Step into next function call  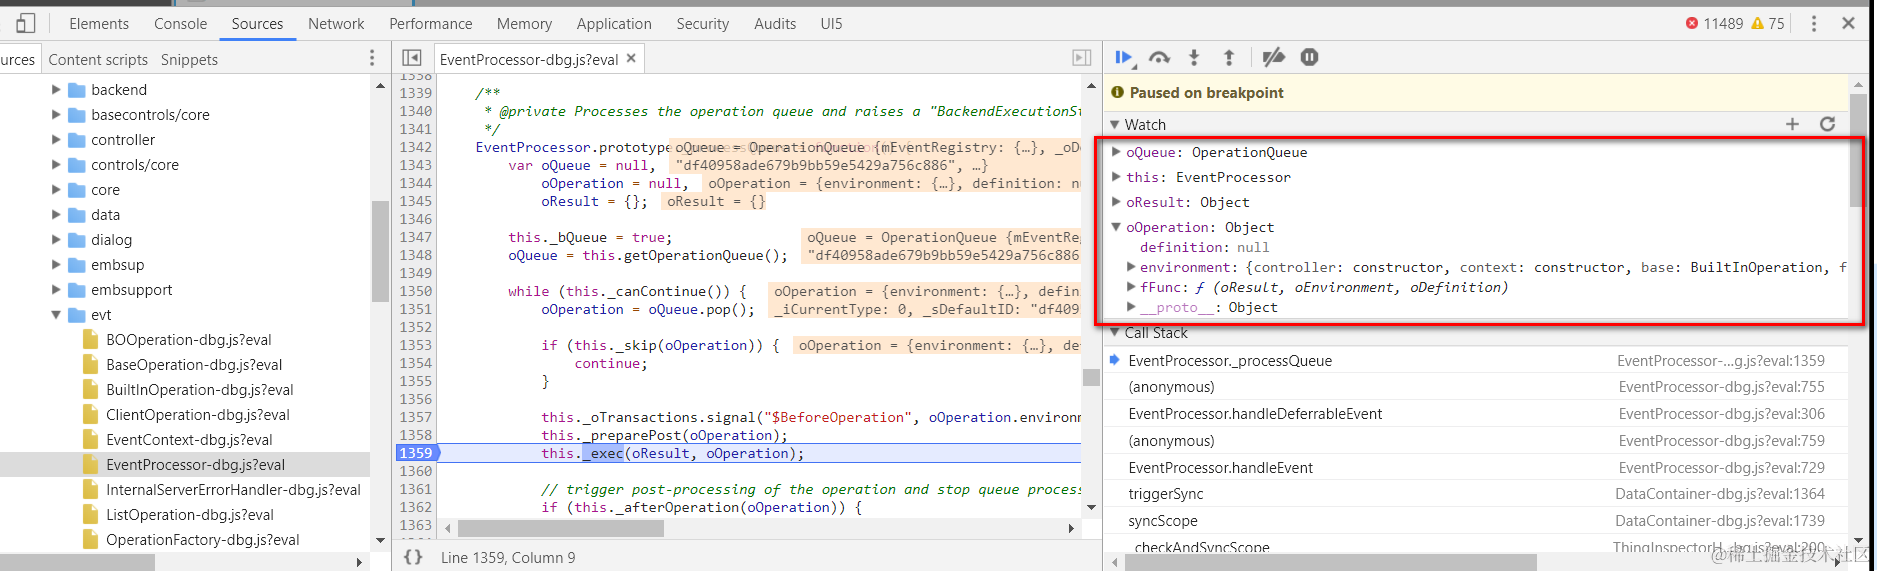tap(1194, 58)
